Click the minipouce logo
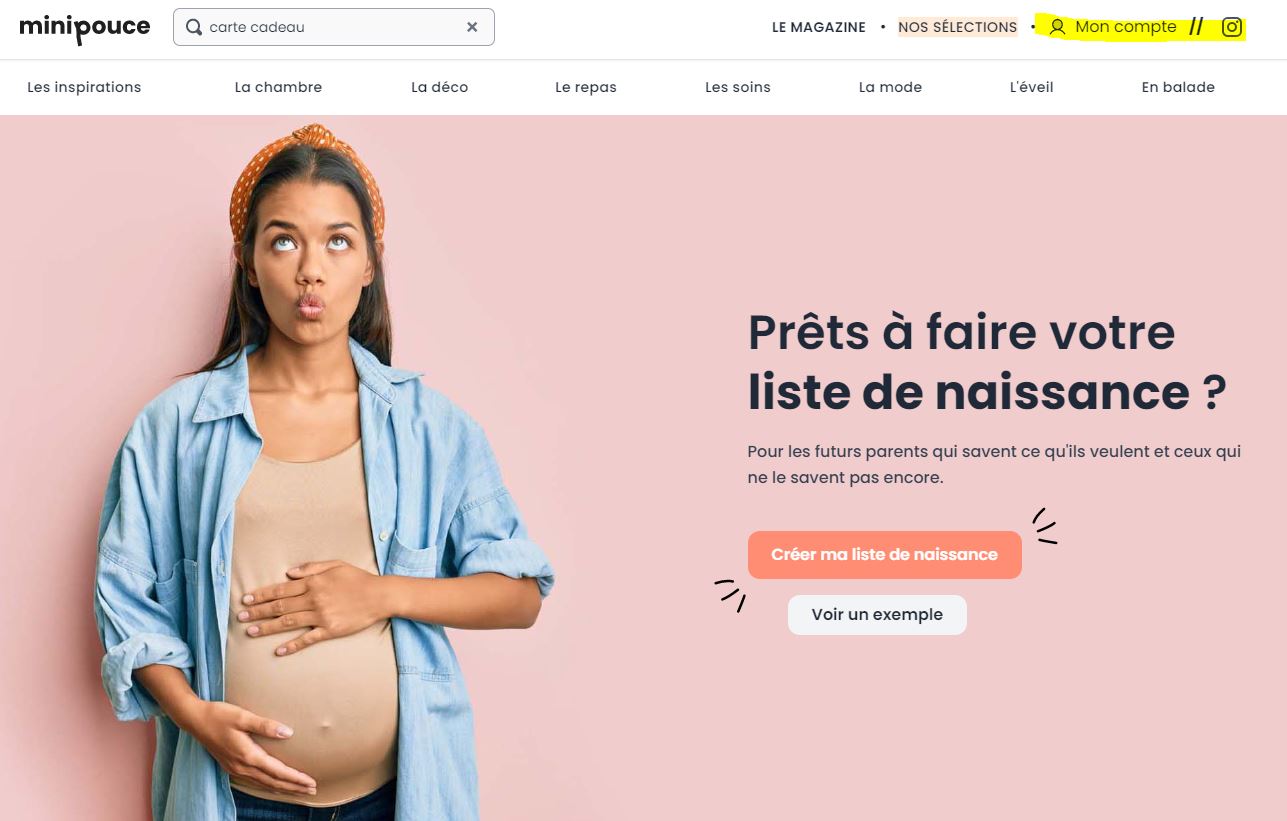Viewport: 1287px width, 821px height. [85, 28]
